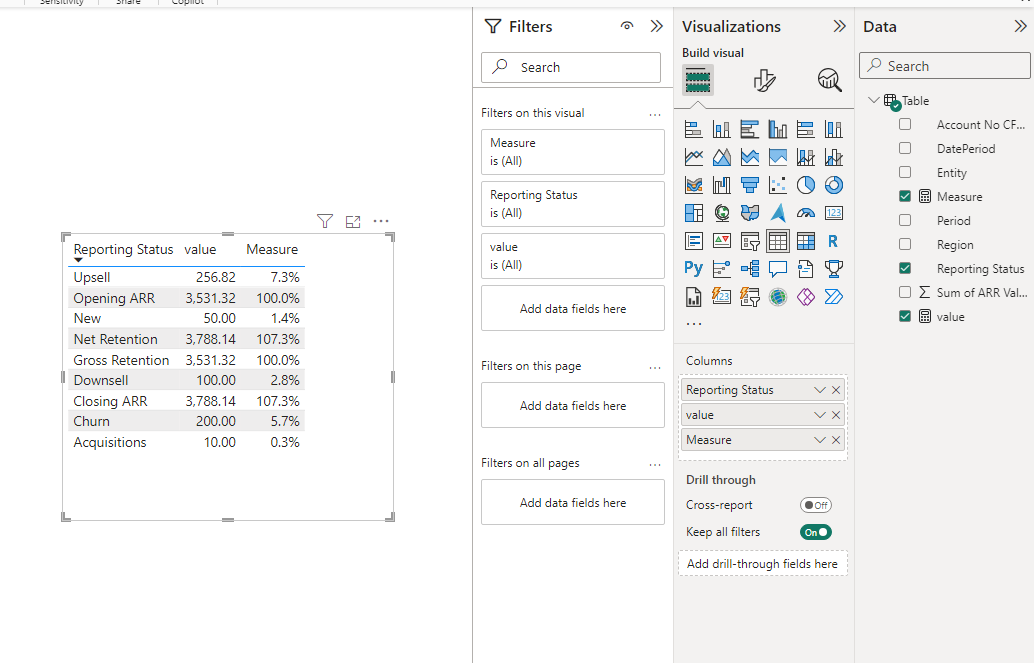Viewport: 1034px width, 663px height.
Task: Collapse the Filters pane
Action: click(x=656, y=26)
